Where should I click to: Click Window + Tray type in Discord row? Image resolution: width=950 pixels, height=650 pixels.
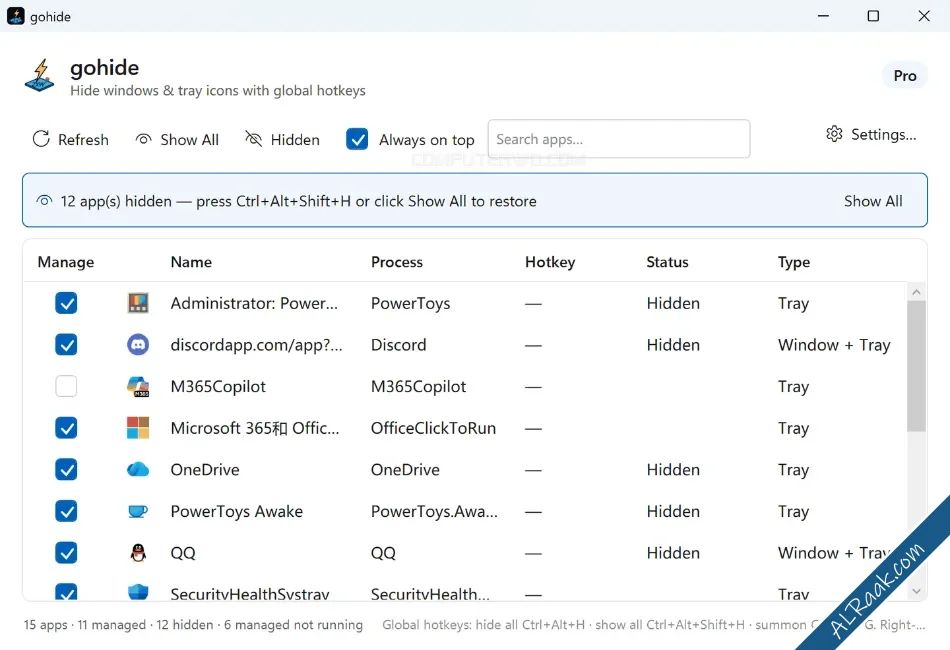coord(834,345)
